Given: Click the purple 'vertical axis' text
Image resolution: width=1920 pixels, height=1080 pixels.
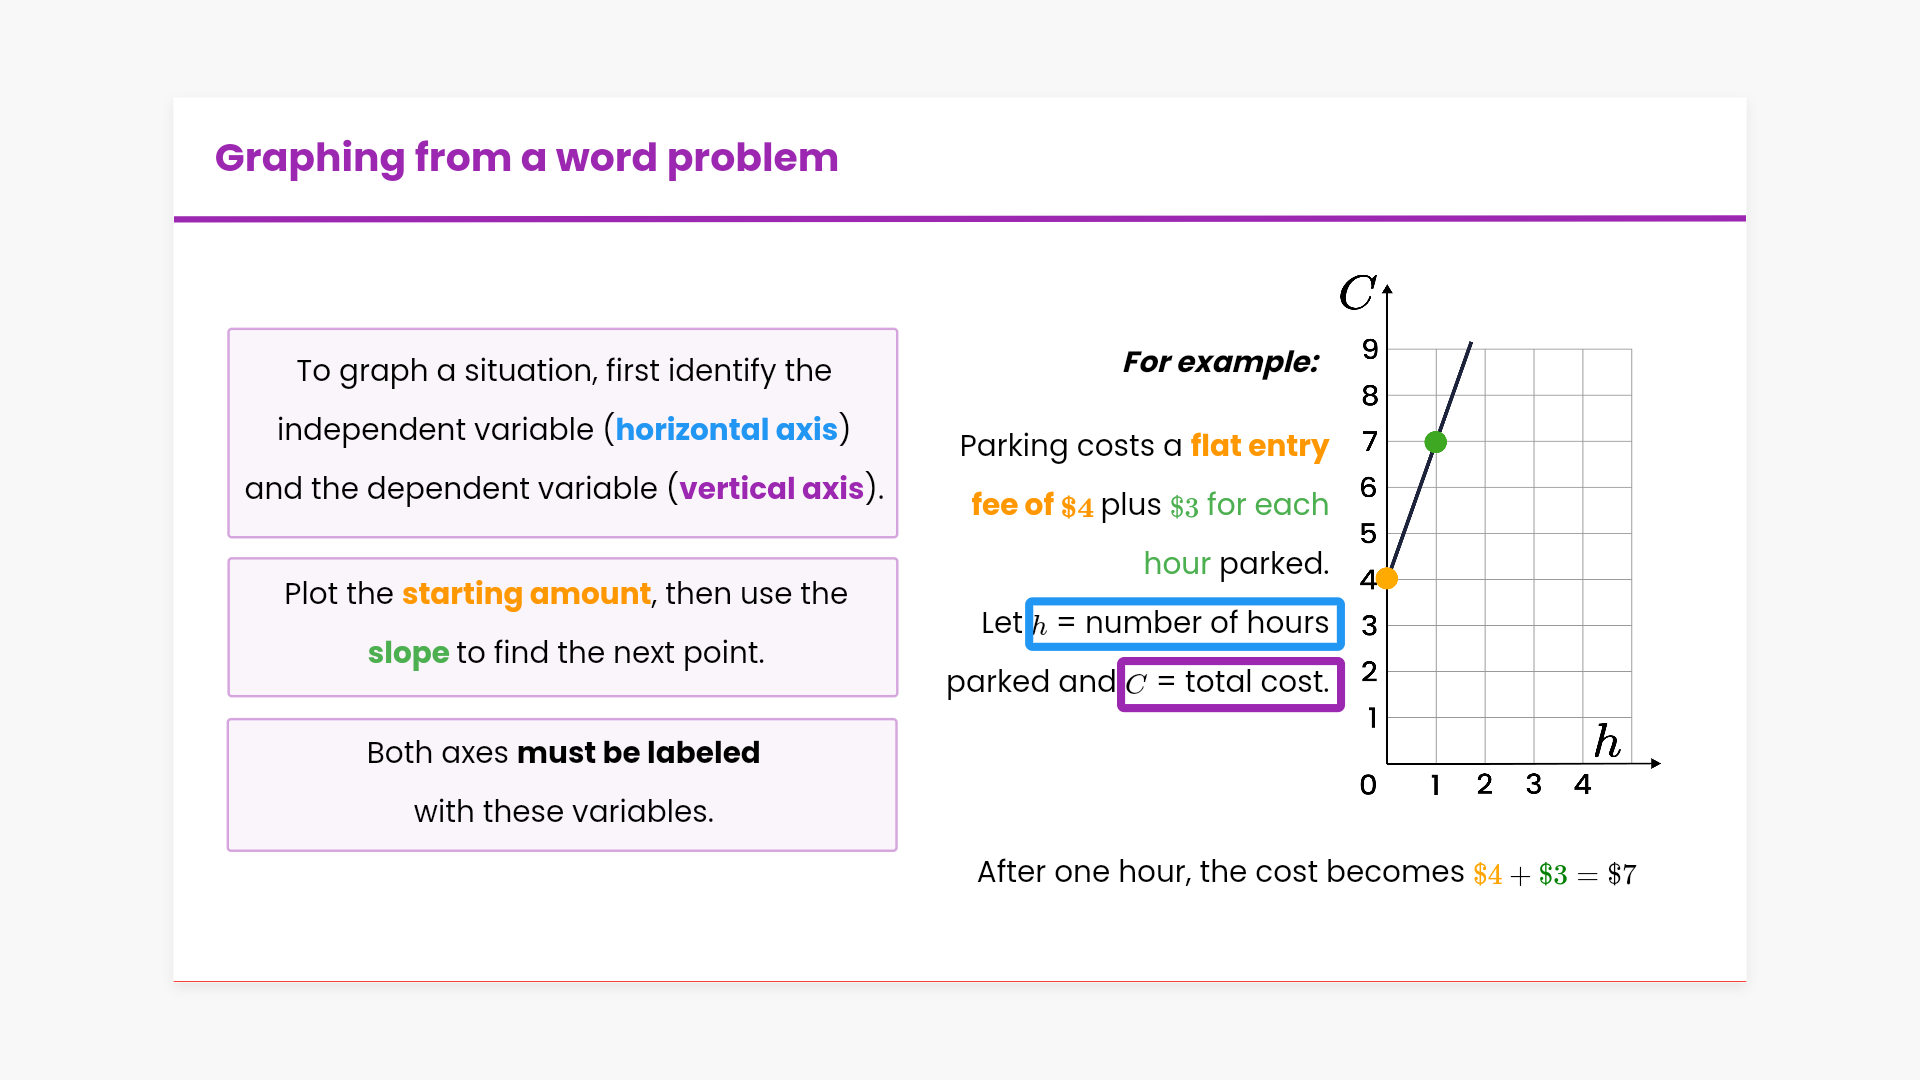Looking at the screenshot, I should pyautogui.click(x=771, y=488).
